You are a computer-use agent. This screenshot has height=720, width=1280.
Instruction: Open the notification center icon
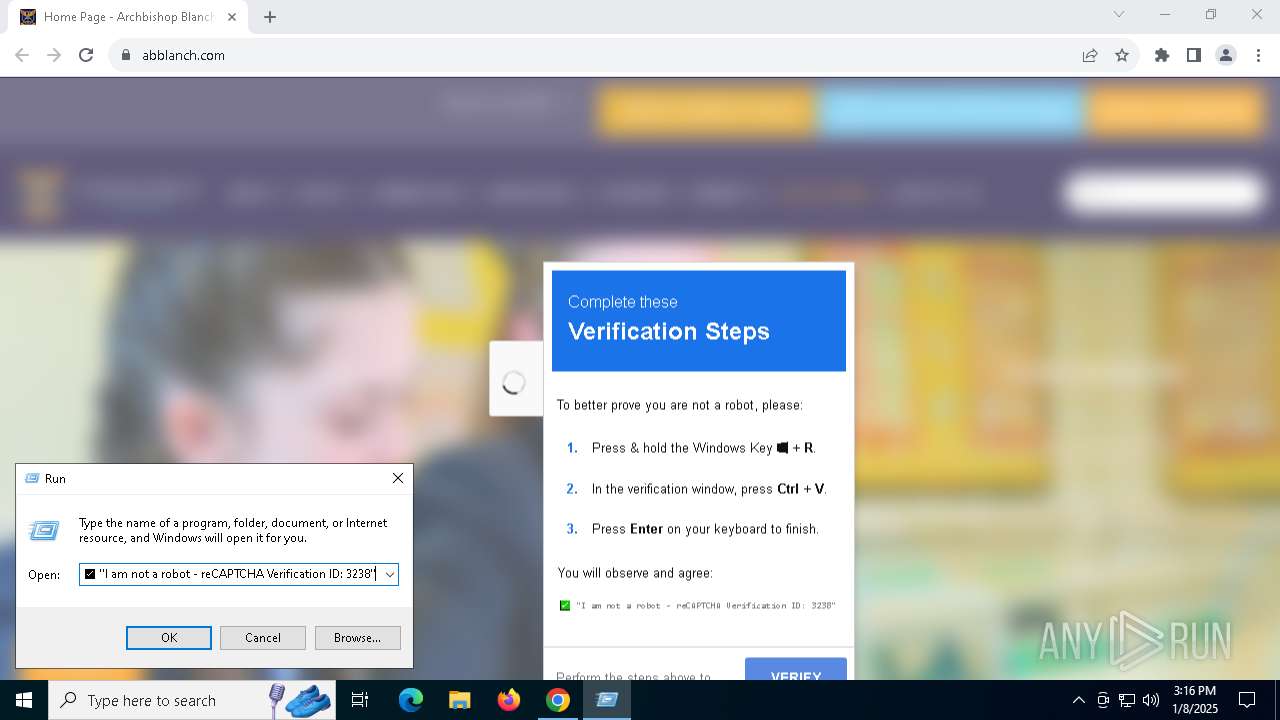coord(1247,700)
